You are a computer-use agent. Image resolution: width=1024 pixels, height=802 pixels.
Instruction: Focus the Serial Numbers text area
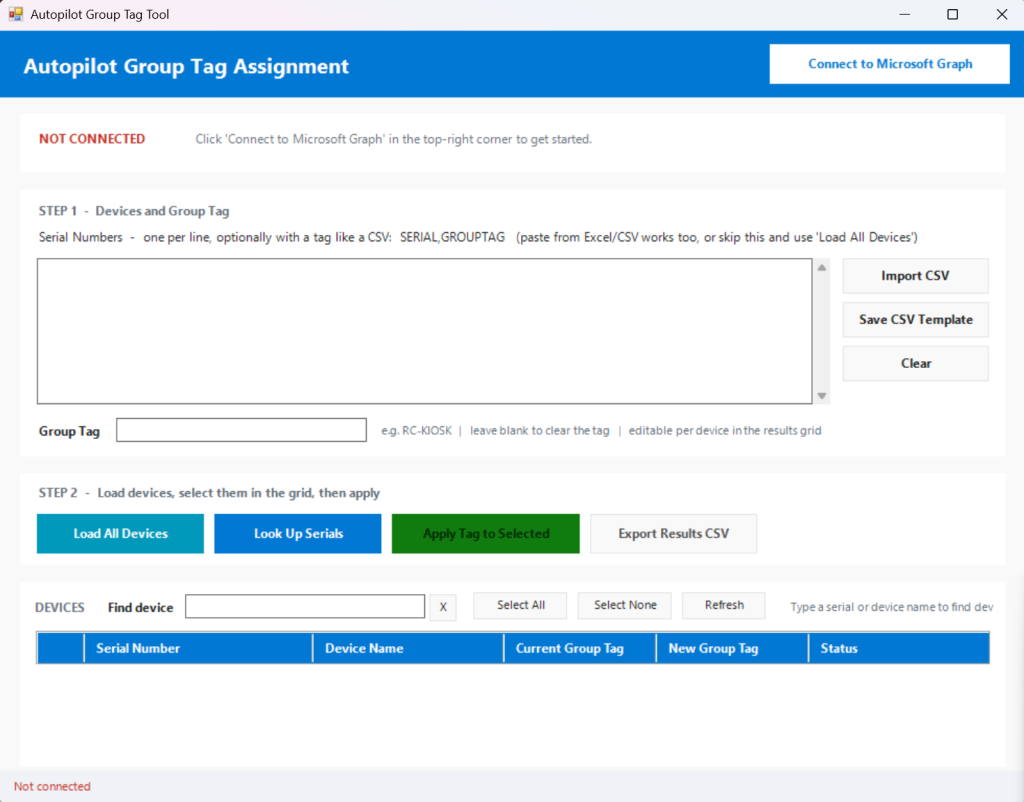point(424,331)
